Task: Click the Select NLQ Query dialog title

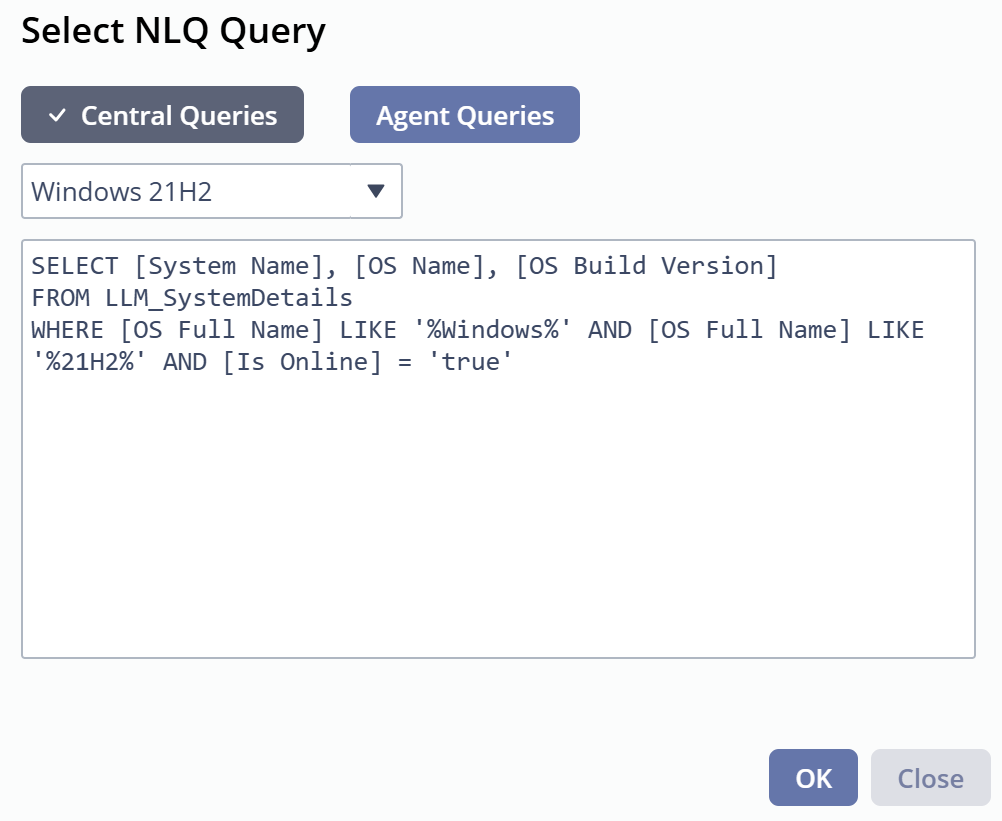Action: coord(174,31)
